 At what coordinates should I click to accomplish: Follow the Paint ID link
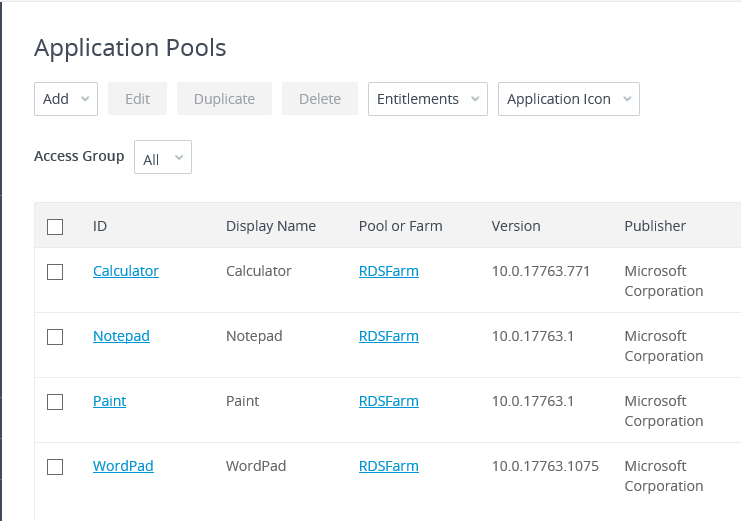109,401
